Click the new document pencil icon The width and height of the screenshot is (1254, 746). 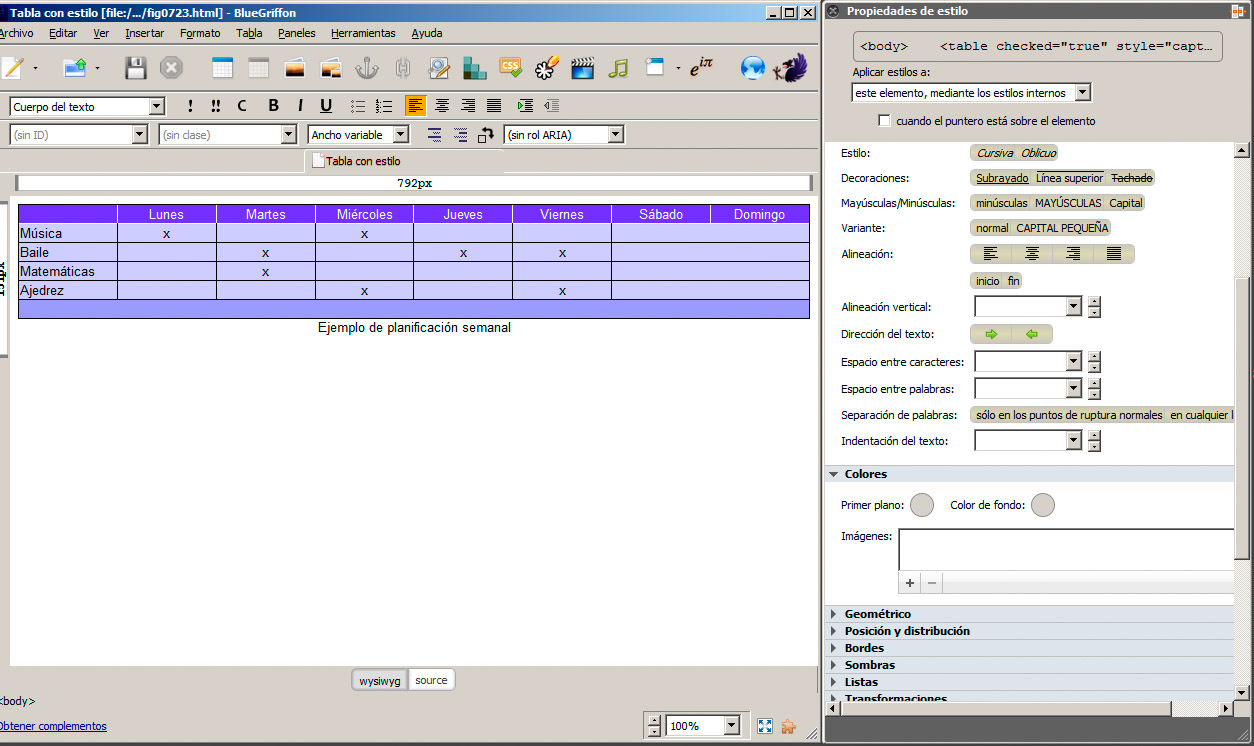(x=12, y=68)
